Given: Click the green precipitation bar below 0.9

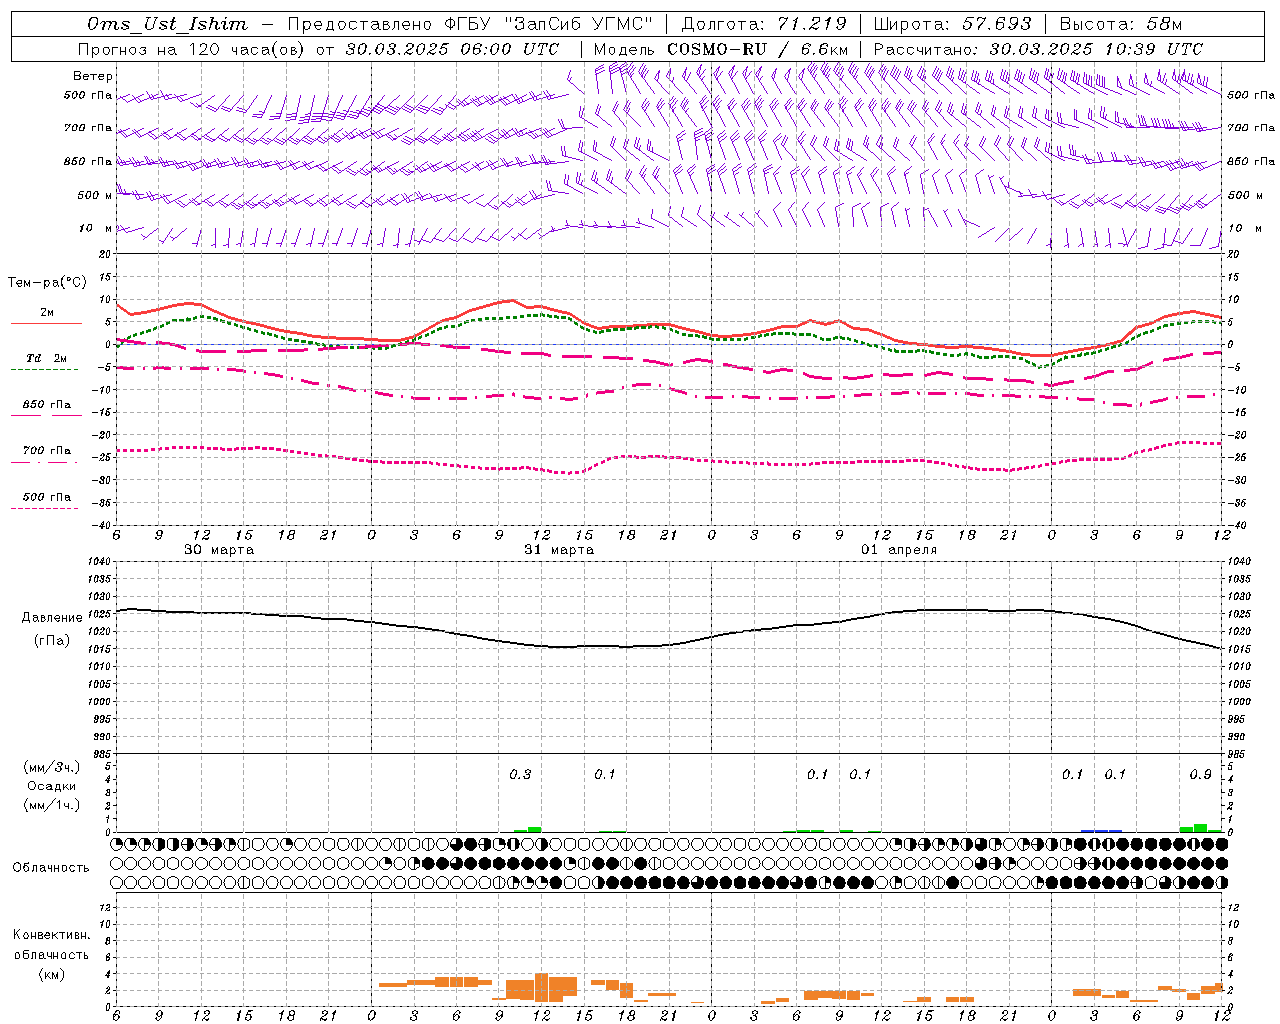Looking at the screenshot, I should pos(1200,828).
